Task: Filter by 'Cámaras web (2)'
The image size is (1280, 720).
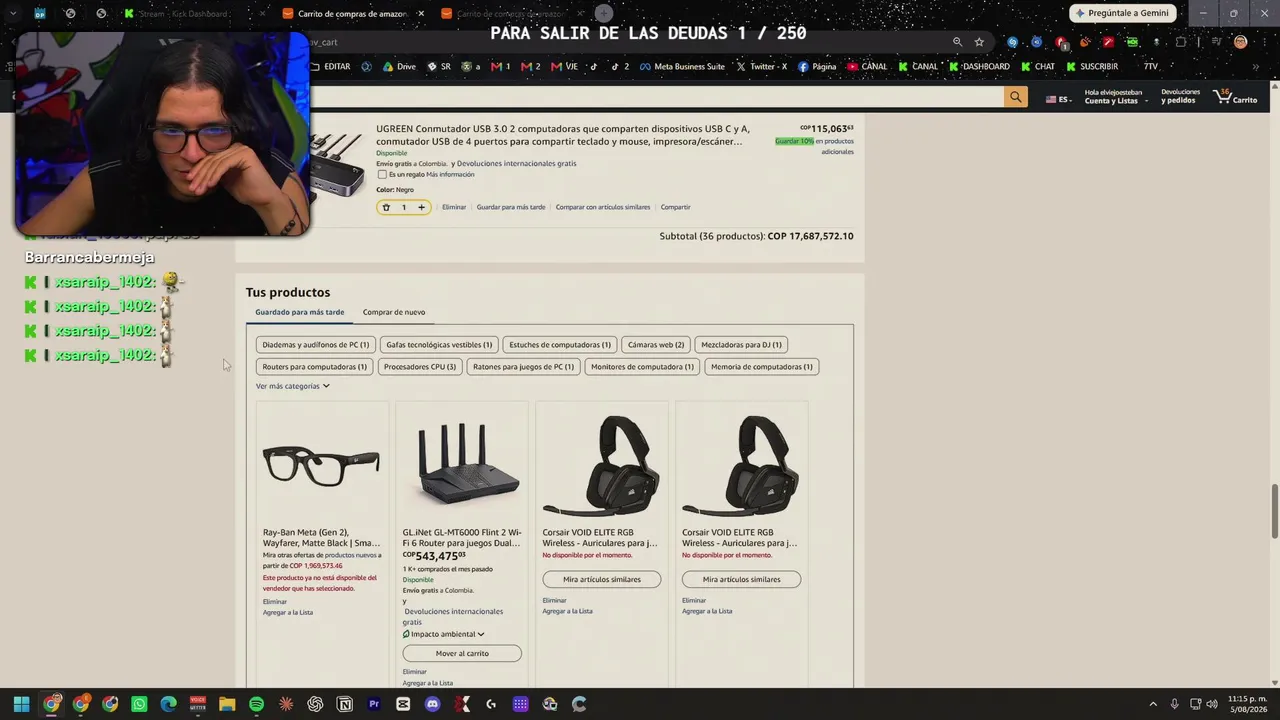Action: click(656, 345)
